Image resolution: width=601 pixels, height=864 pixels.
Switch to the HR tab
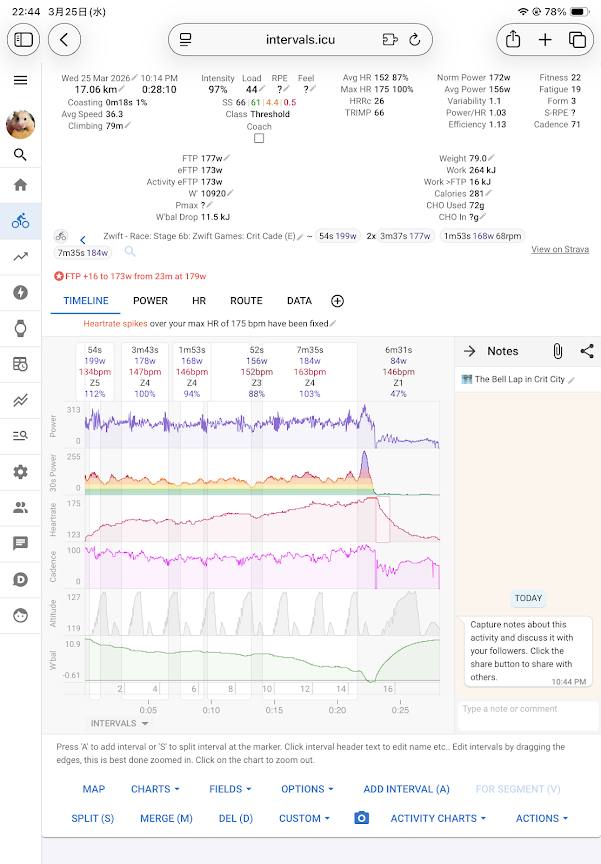[x=199, y=301]
